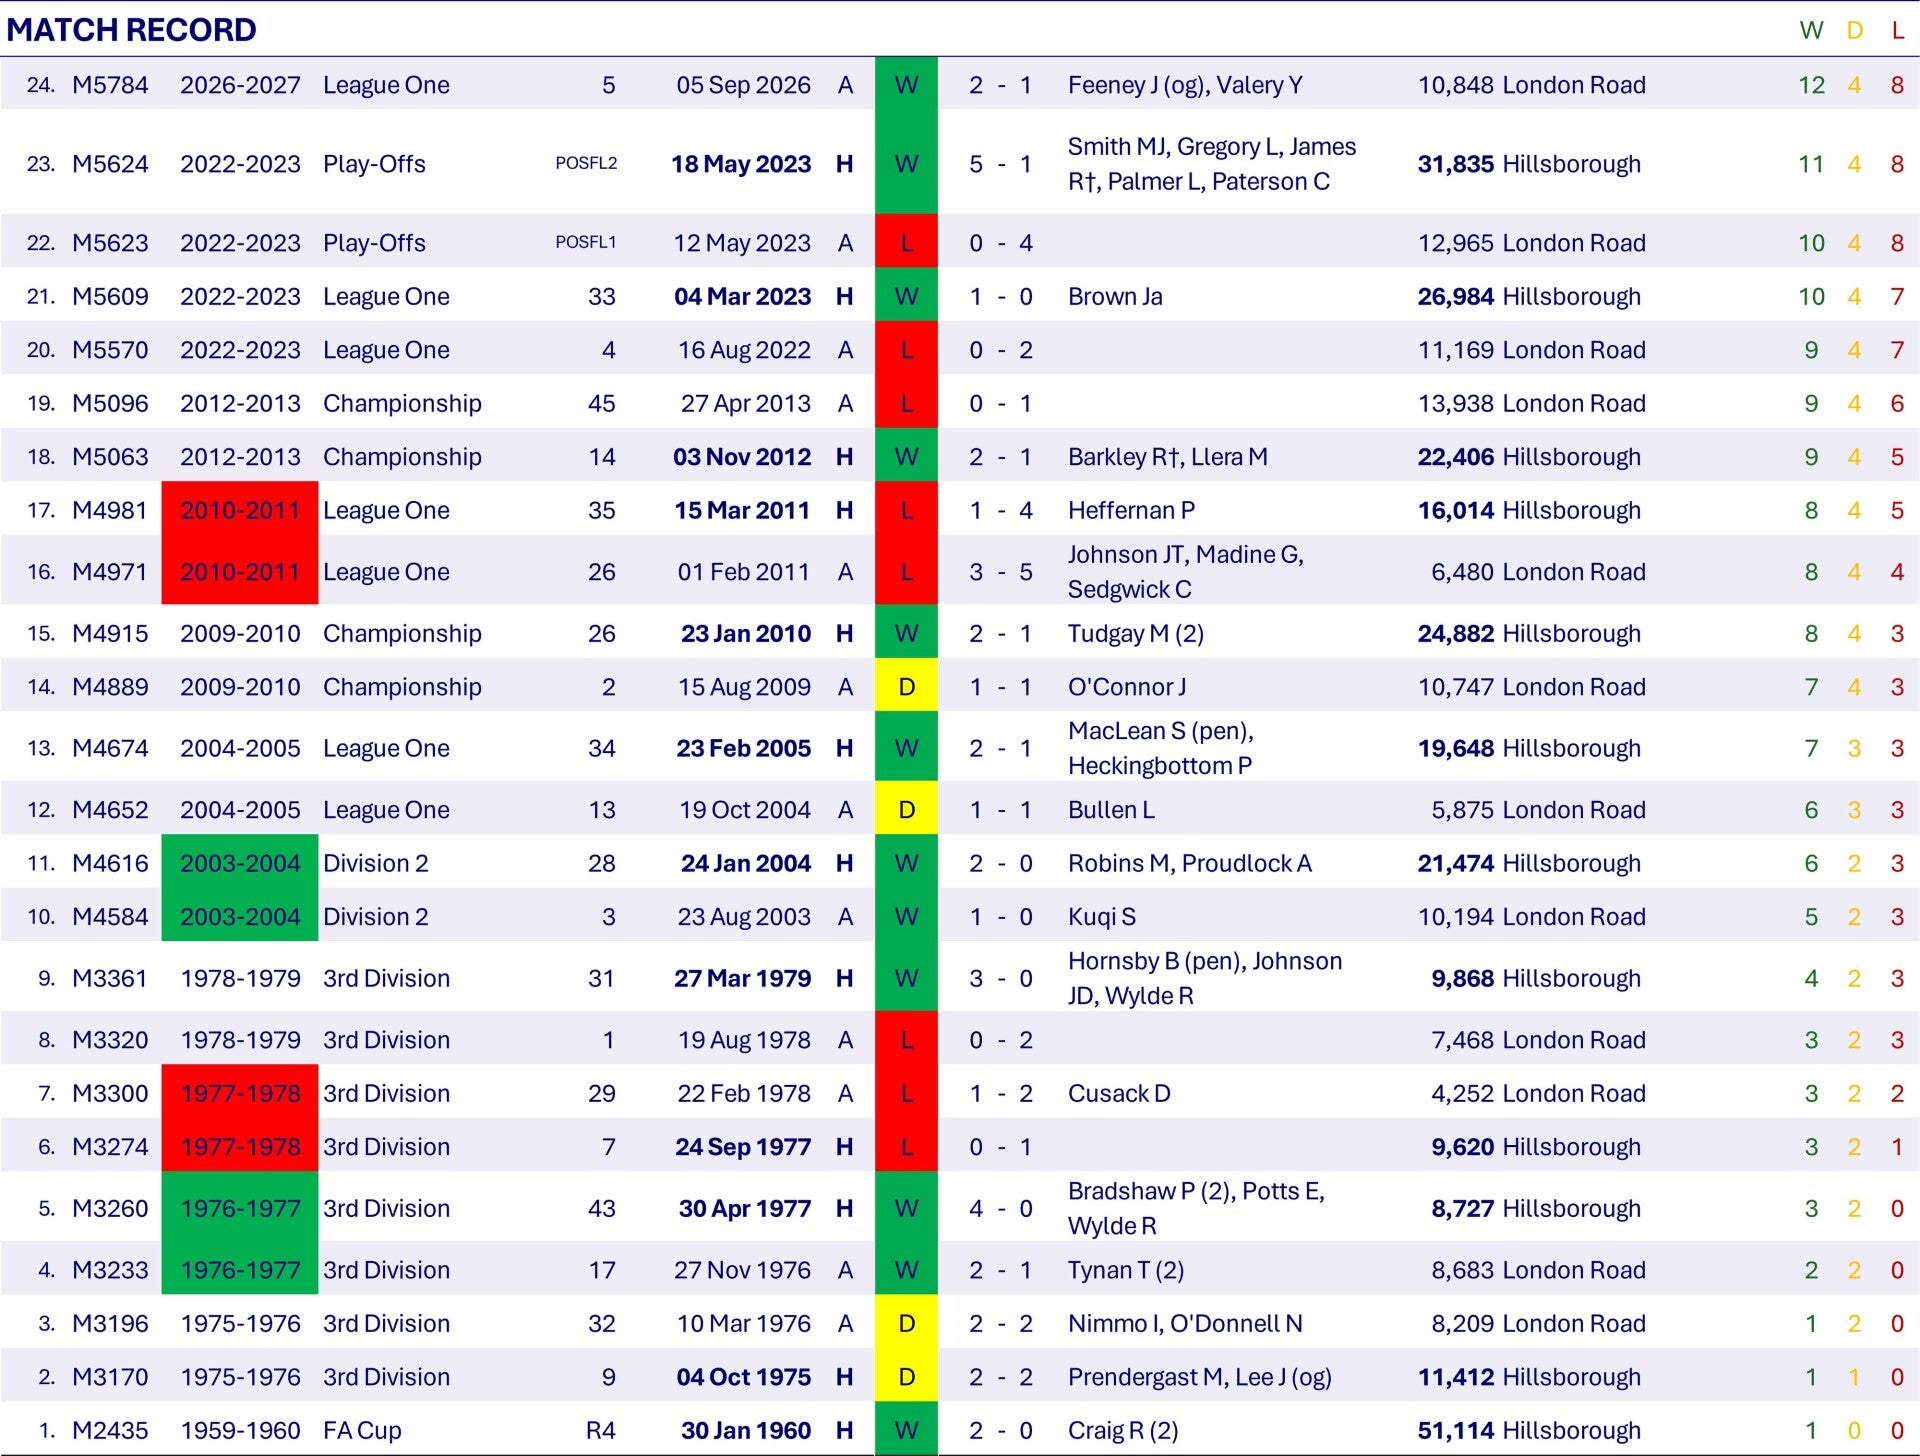
Task: Click the green W cell for 18 May 2023
Action: (x=906, y=164)
